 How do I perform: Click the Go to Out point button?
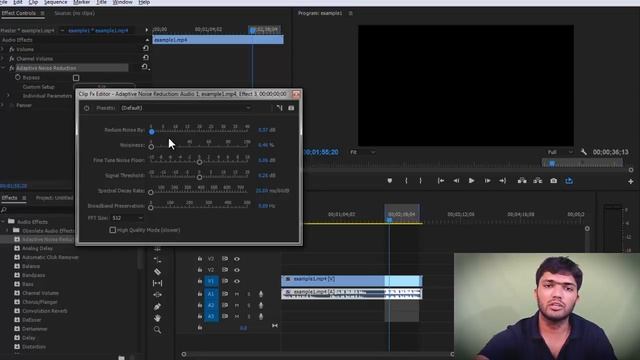pyautogui.click(x=503, y=180)
